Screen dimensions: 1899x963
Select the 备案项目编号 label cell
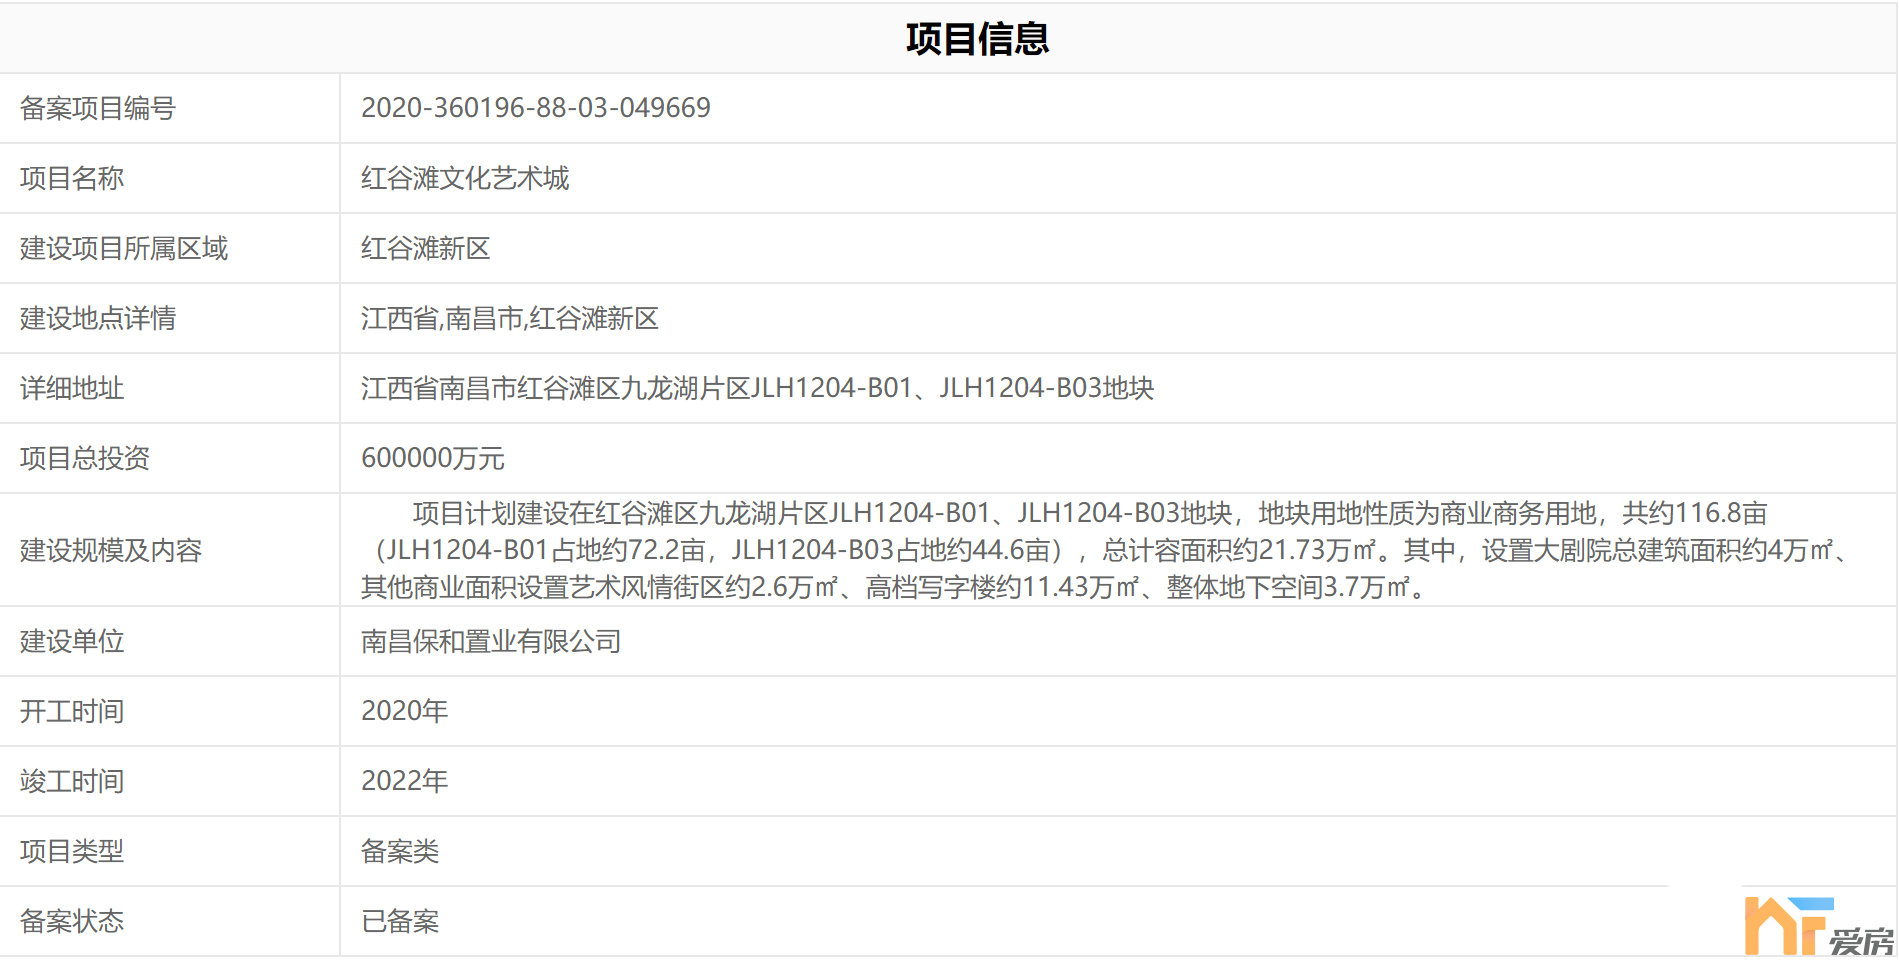point(98,108)
